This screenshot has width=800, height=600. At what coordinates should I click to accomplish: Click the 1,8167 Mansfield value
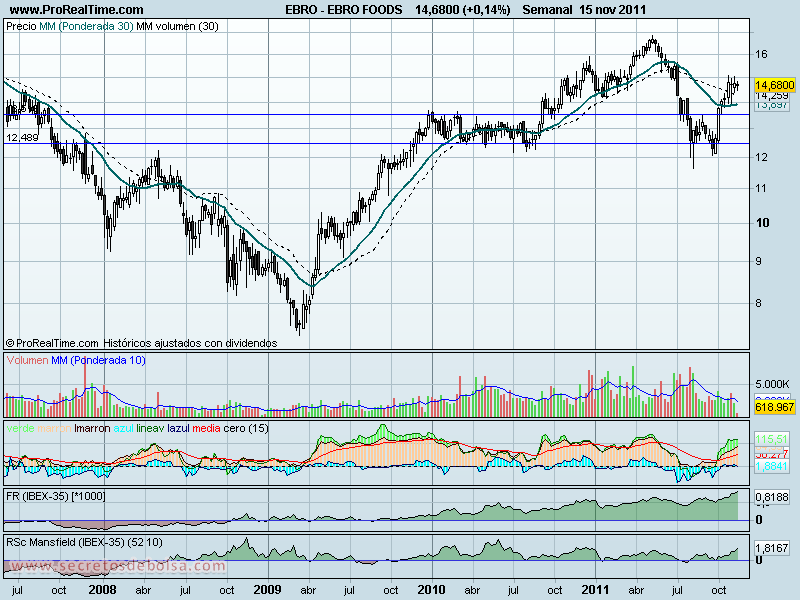pos(772,548)
